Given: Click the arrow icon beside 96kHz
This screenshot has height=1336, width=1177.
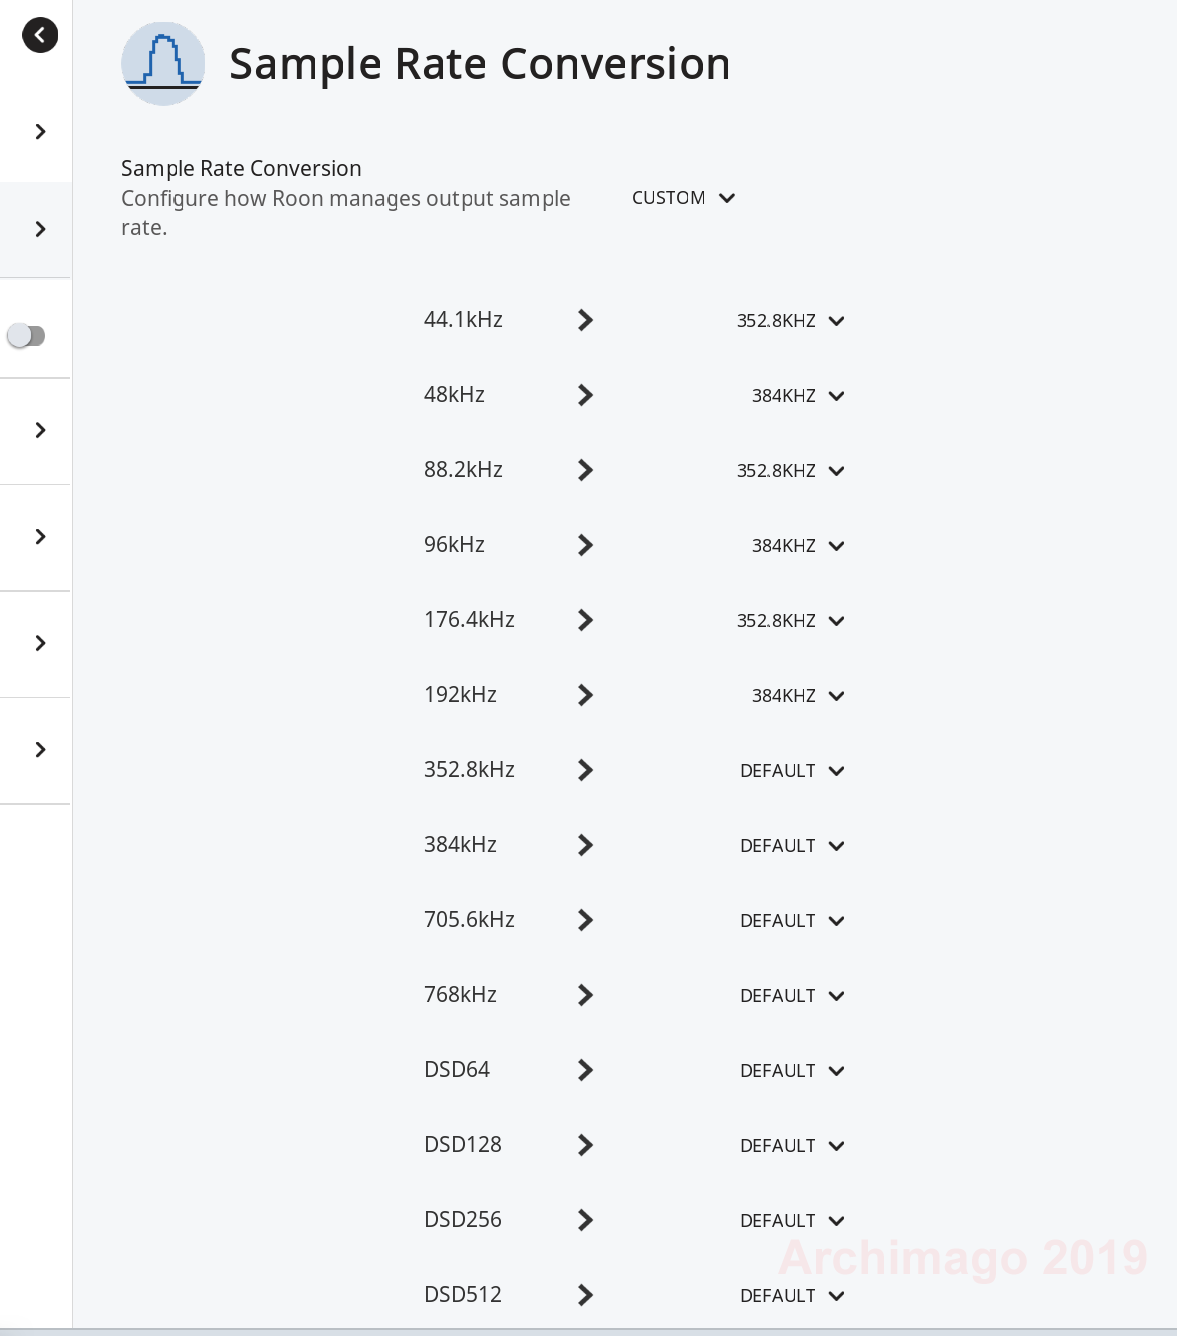Looking at the screenshot, I should 586,545.
